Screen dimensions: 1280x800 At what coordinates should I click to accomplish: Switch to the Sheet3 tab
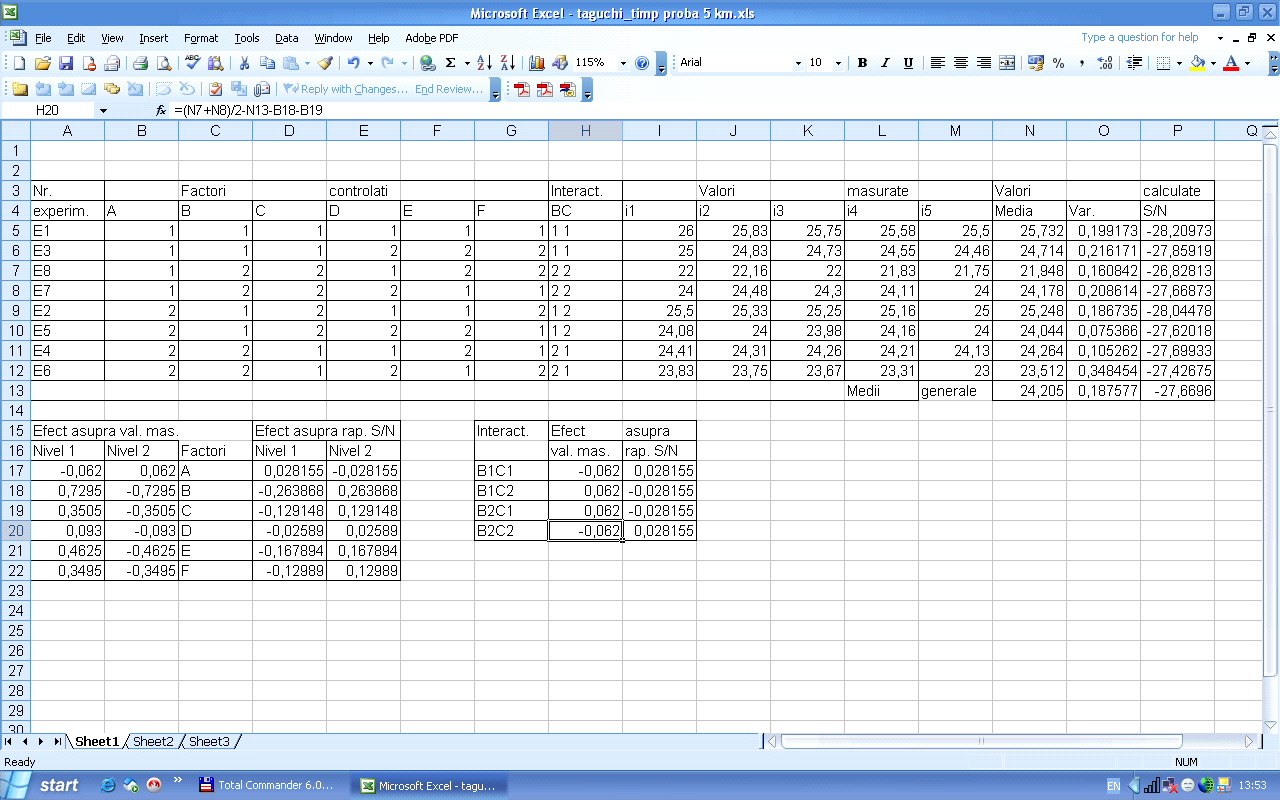click(x=209, y=742)
